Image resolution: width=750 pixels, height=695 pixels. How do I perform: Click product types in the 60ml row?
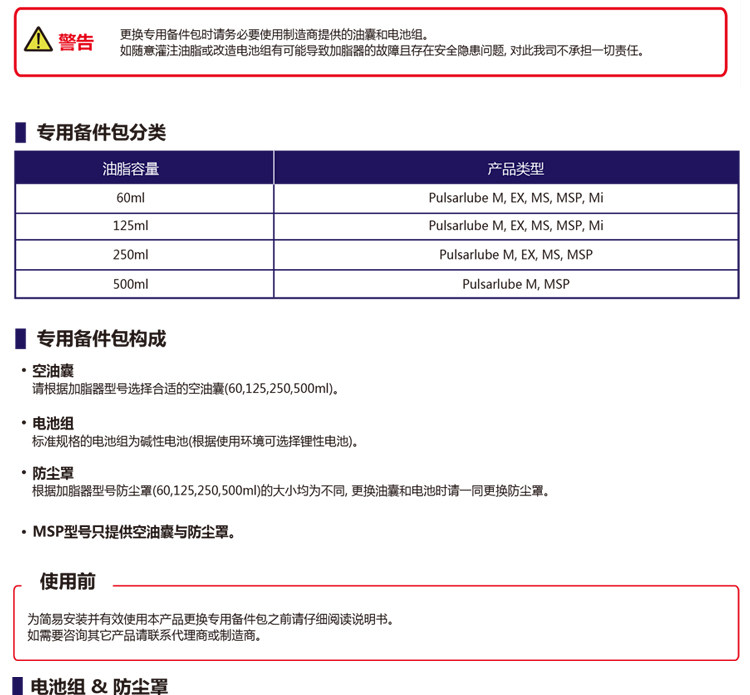(x=506, y=198)
